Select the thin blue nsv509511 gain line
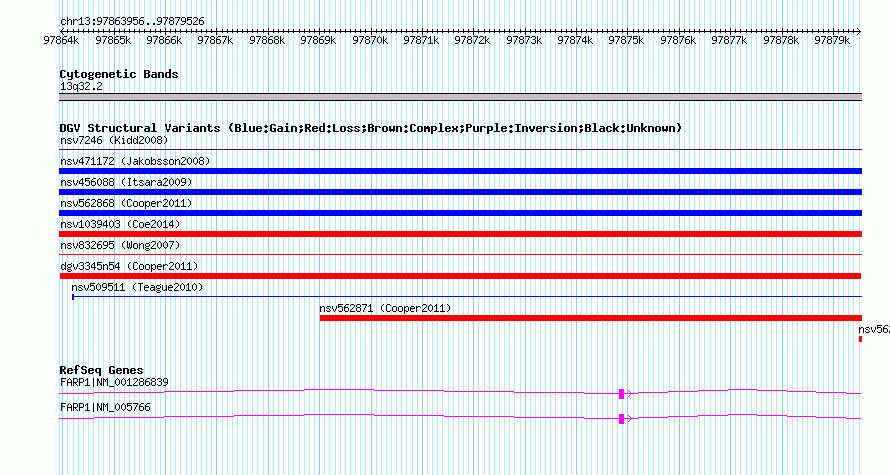The image size is (890, 475). [x=467, y=297]
